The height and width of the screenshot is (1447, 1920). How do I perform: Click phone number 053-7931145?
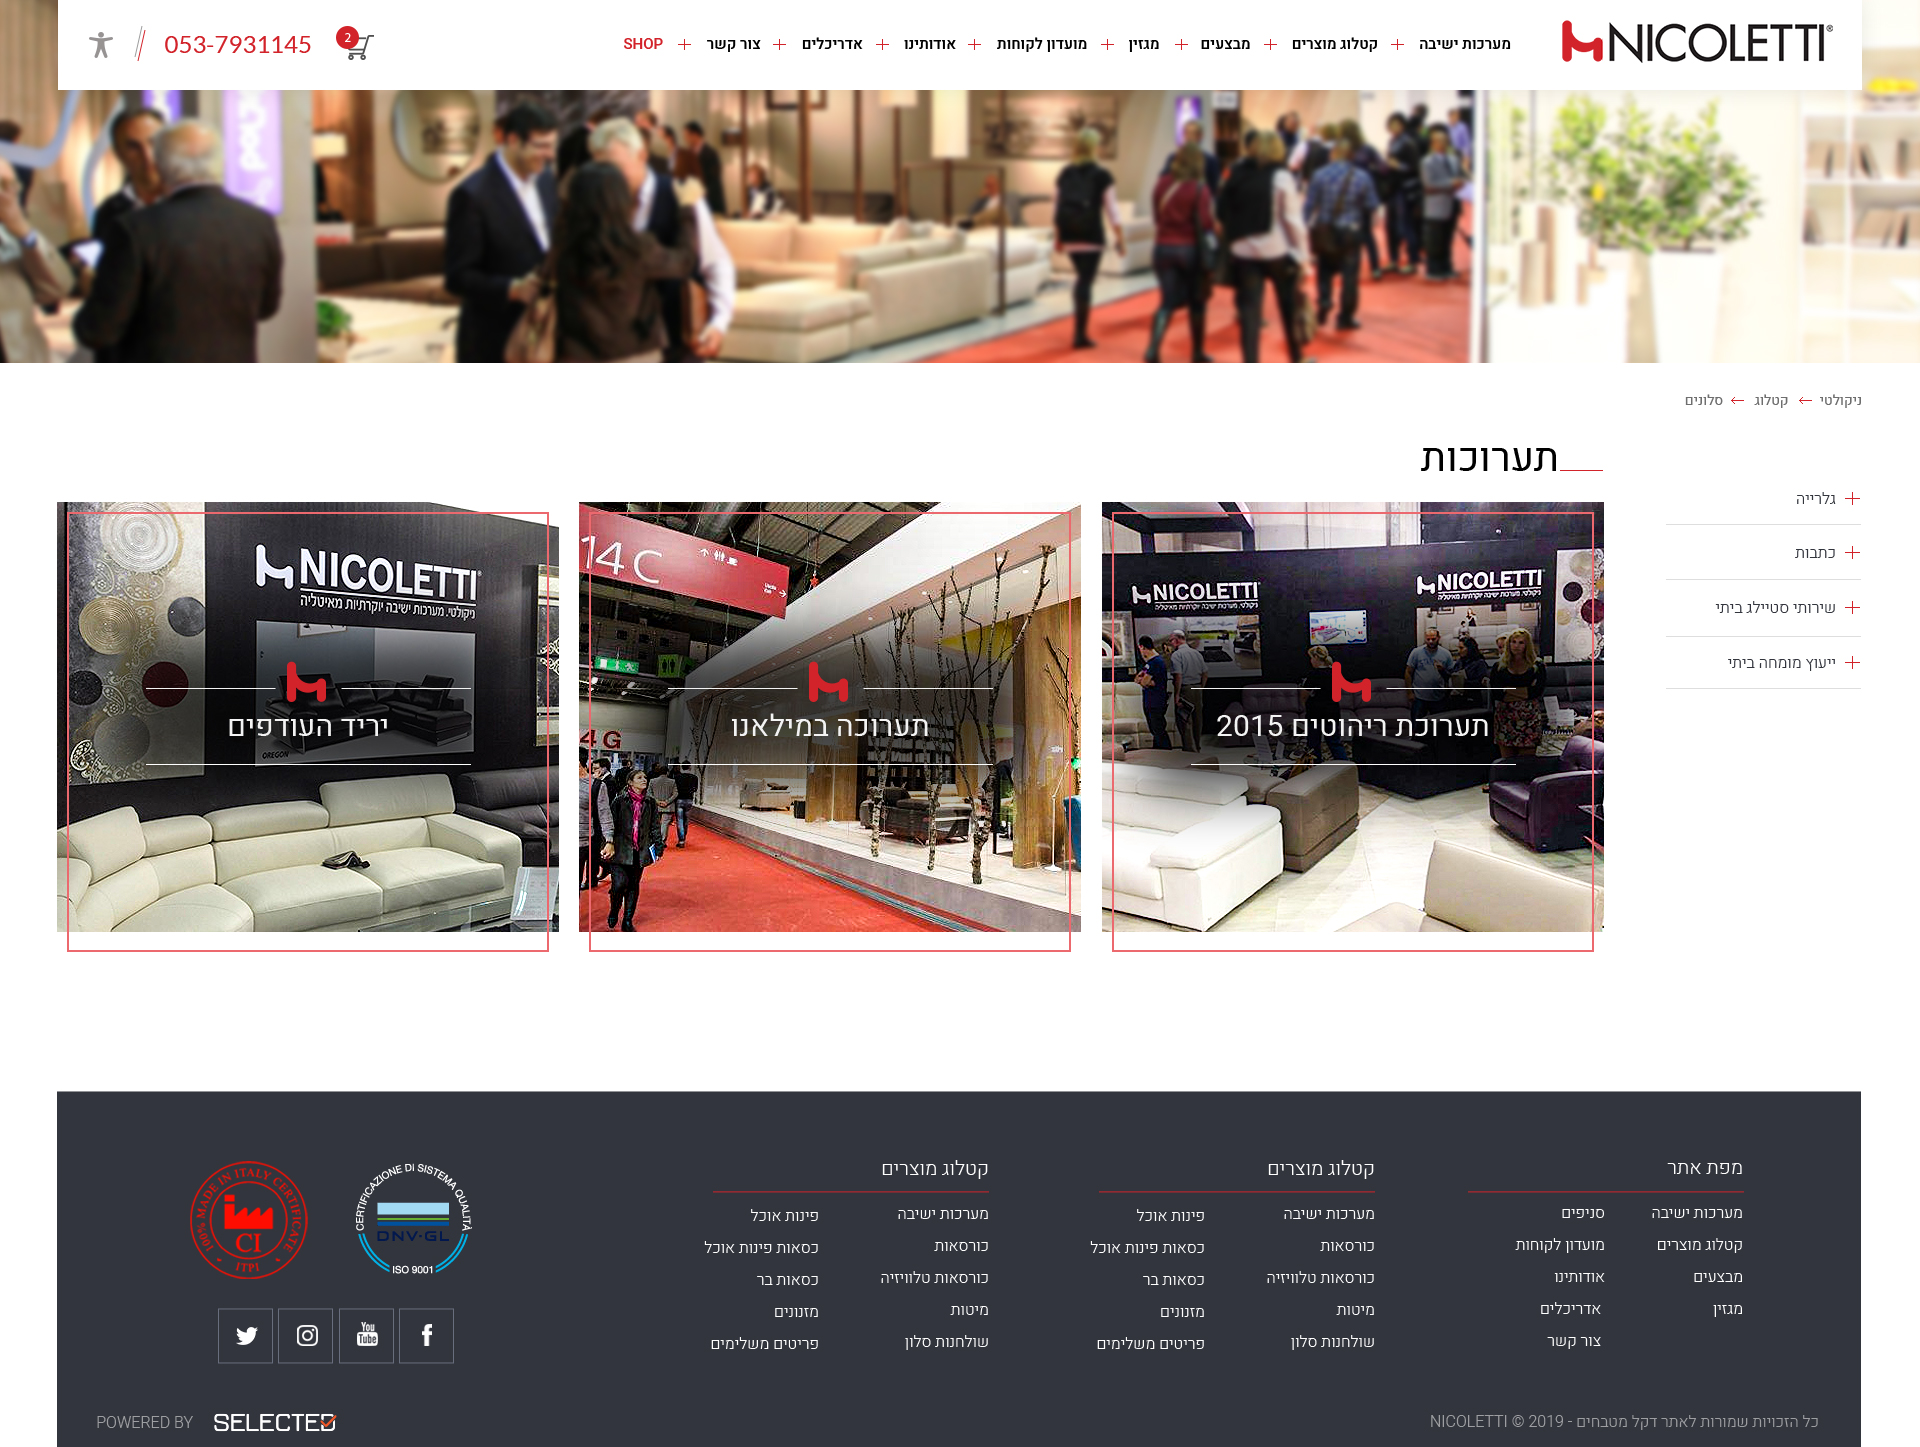[238, 45]
